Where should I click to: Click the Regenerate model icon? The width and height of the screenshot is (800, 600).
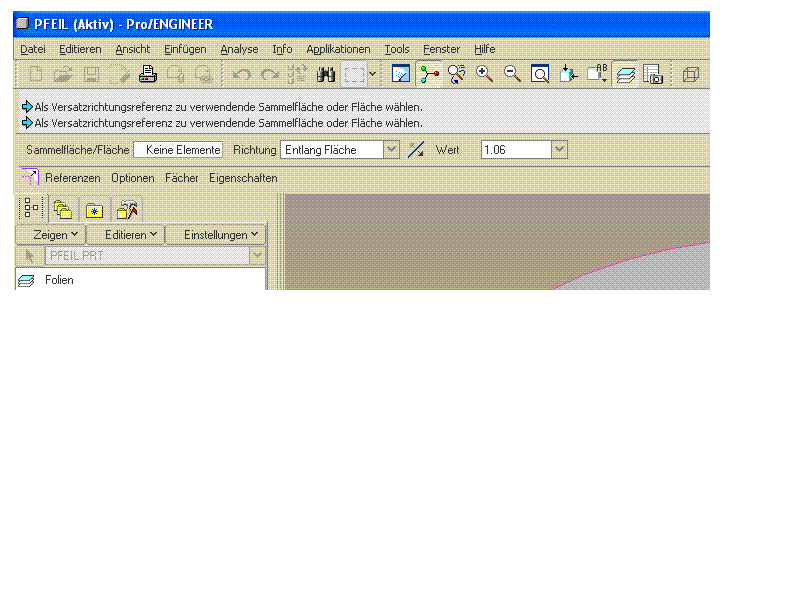(297, 74)
